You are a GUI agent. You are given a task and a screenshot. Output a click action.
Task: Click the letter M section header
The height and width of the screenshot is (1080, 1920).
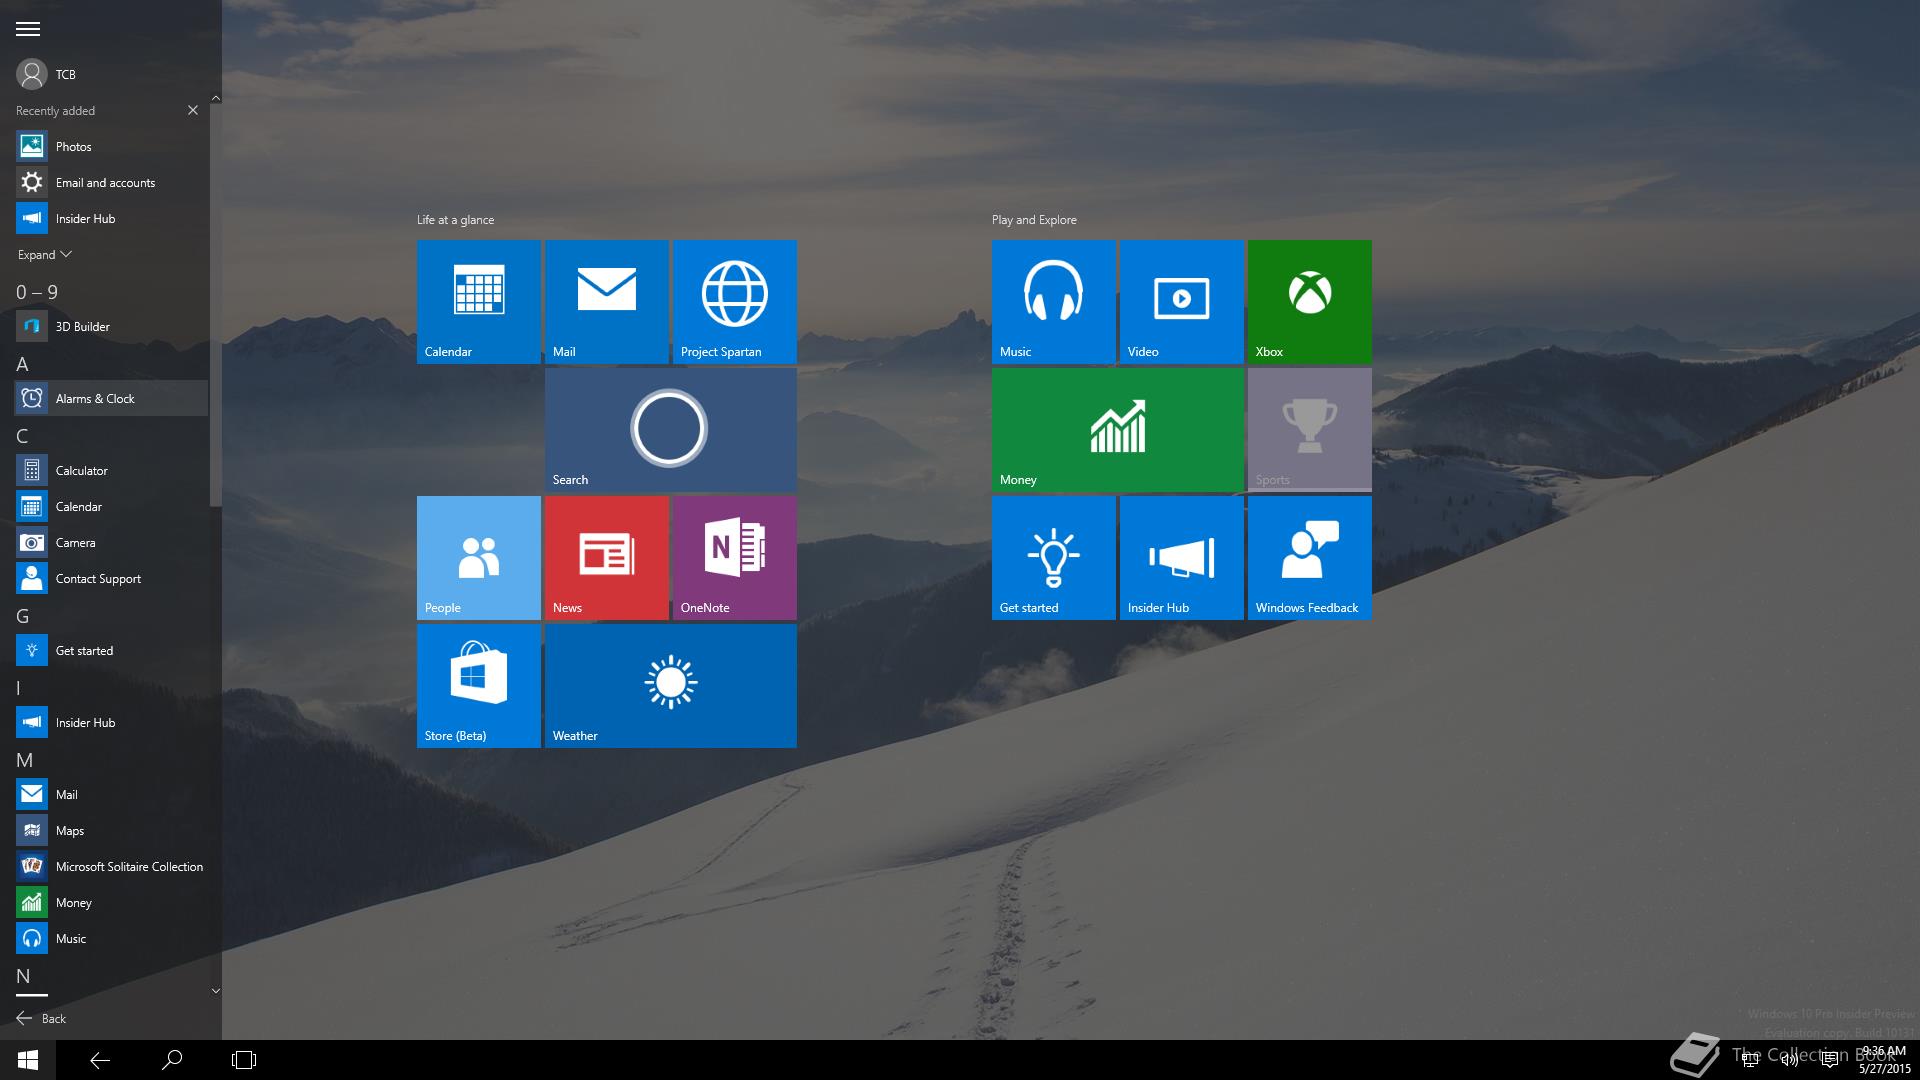point(25,760)
